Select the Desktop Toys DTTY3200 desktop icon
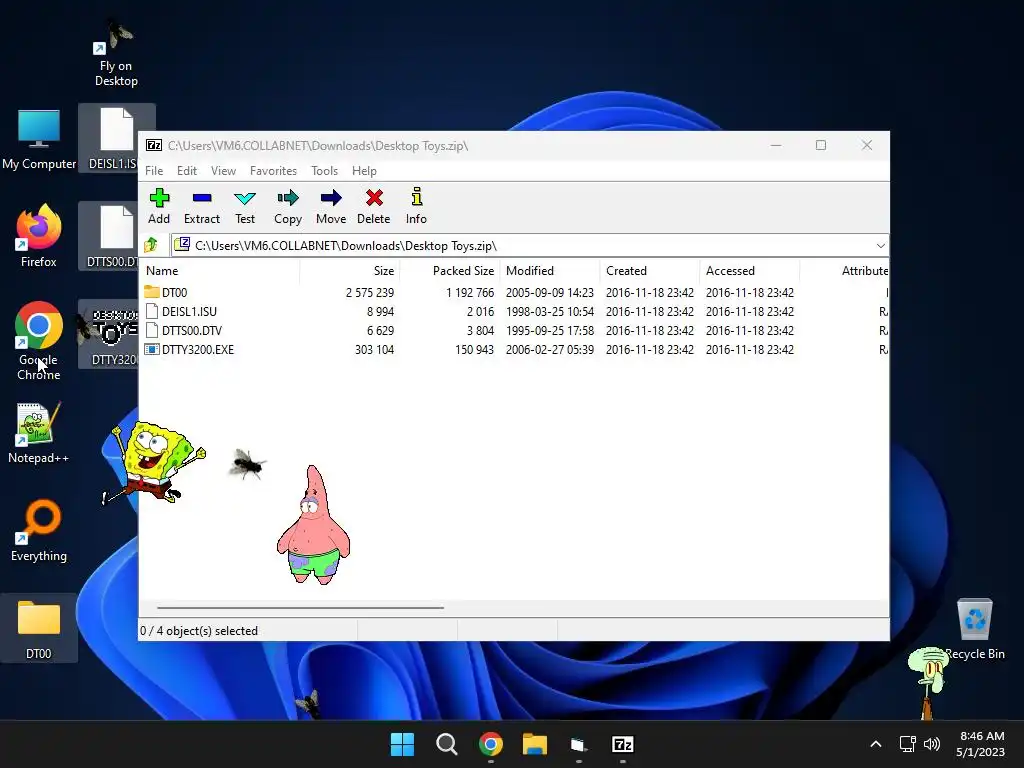Screen dimensions: 1024x768 tap(111, 334)
